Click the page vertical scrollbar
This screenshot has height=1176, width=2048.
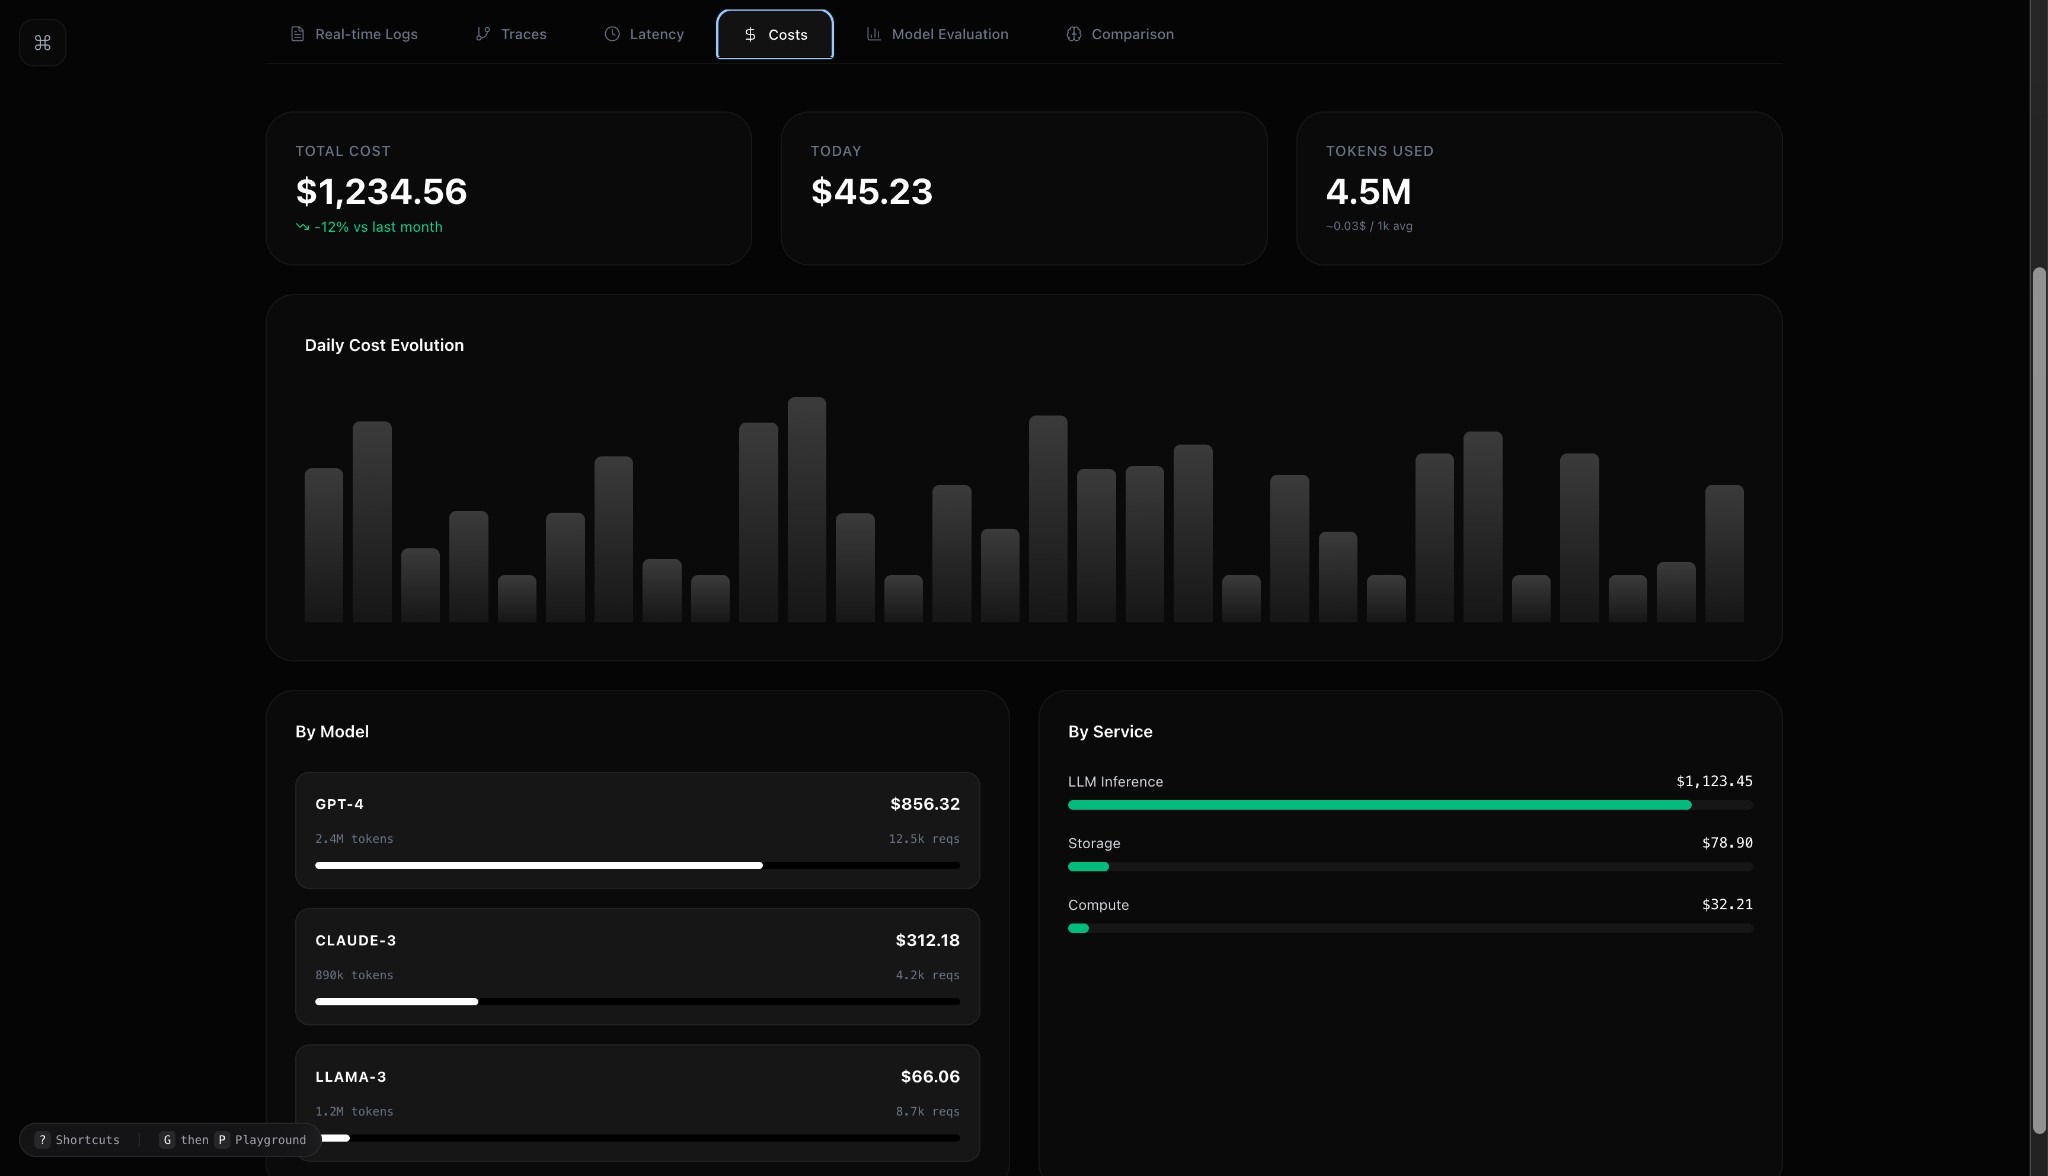click(2039, 700)
